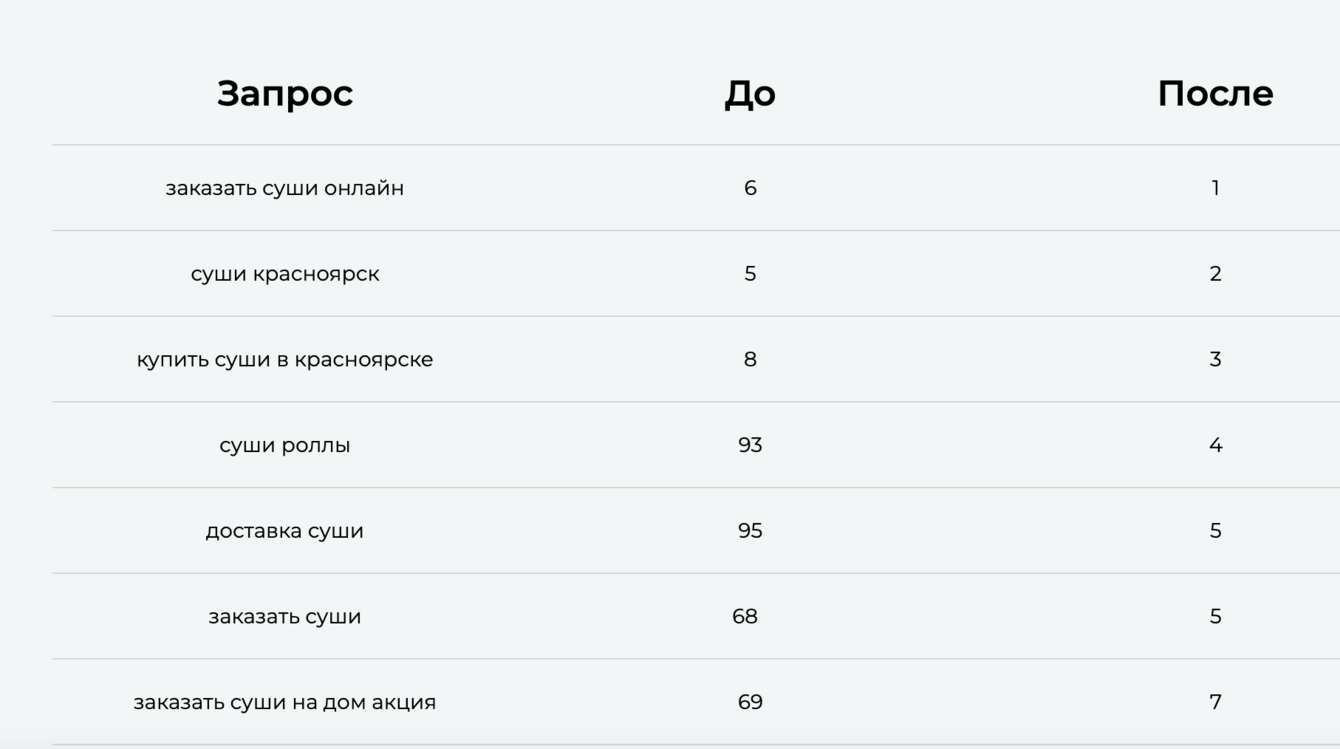The width and height of the screenshot is (1340, 749).
Task: Click the До value 8 in the table
Action: point(750,359)
